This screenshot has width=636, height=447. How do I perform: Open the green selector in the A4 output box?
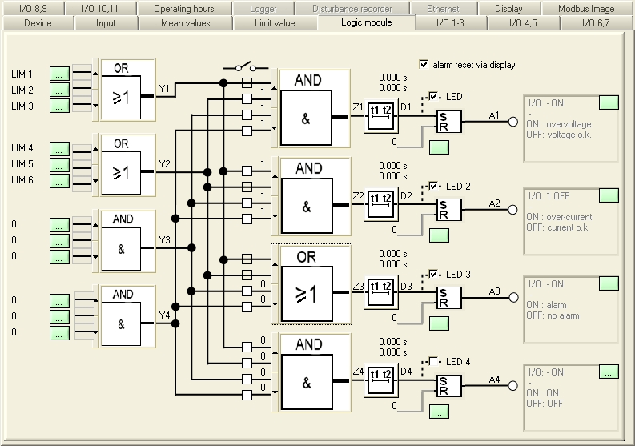pos(607,371)
